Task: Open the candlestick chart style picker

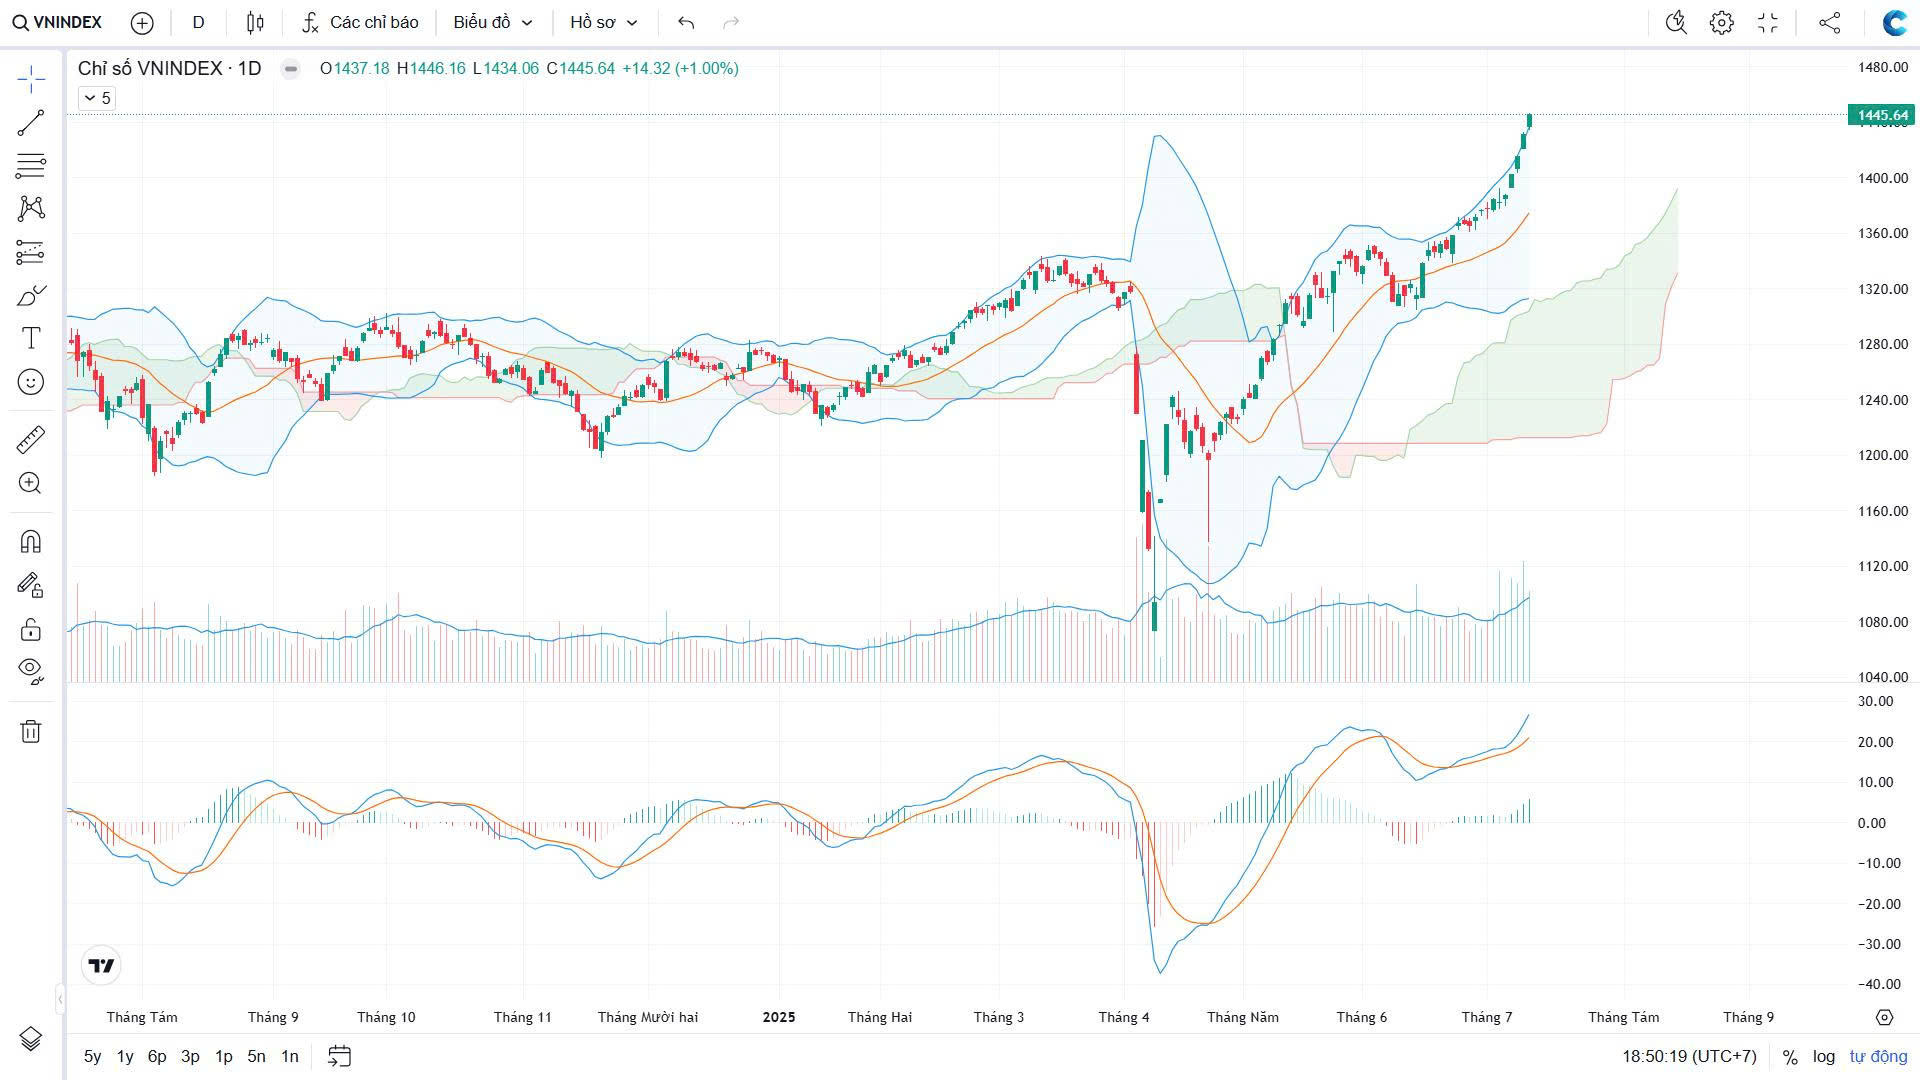Action: (255, 22)
